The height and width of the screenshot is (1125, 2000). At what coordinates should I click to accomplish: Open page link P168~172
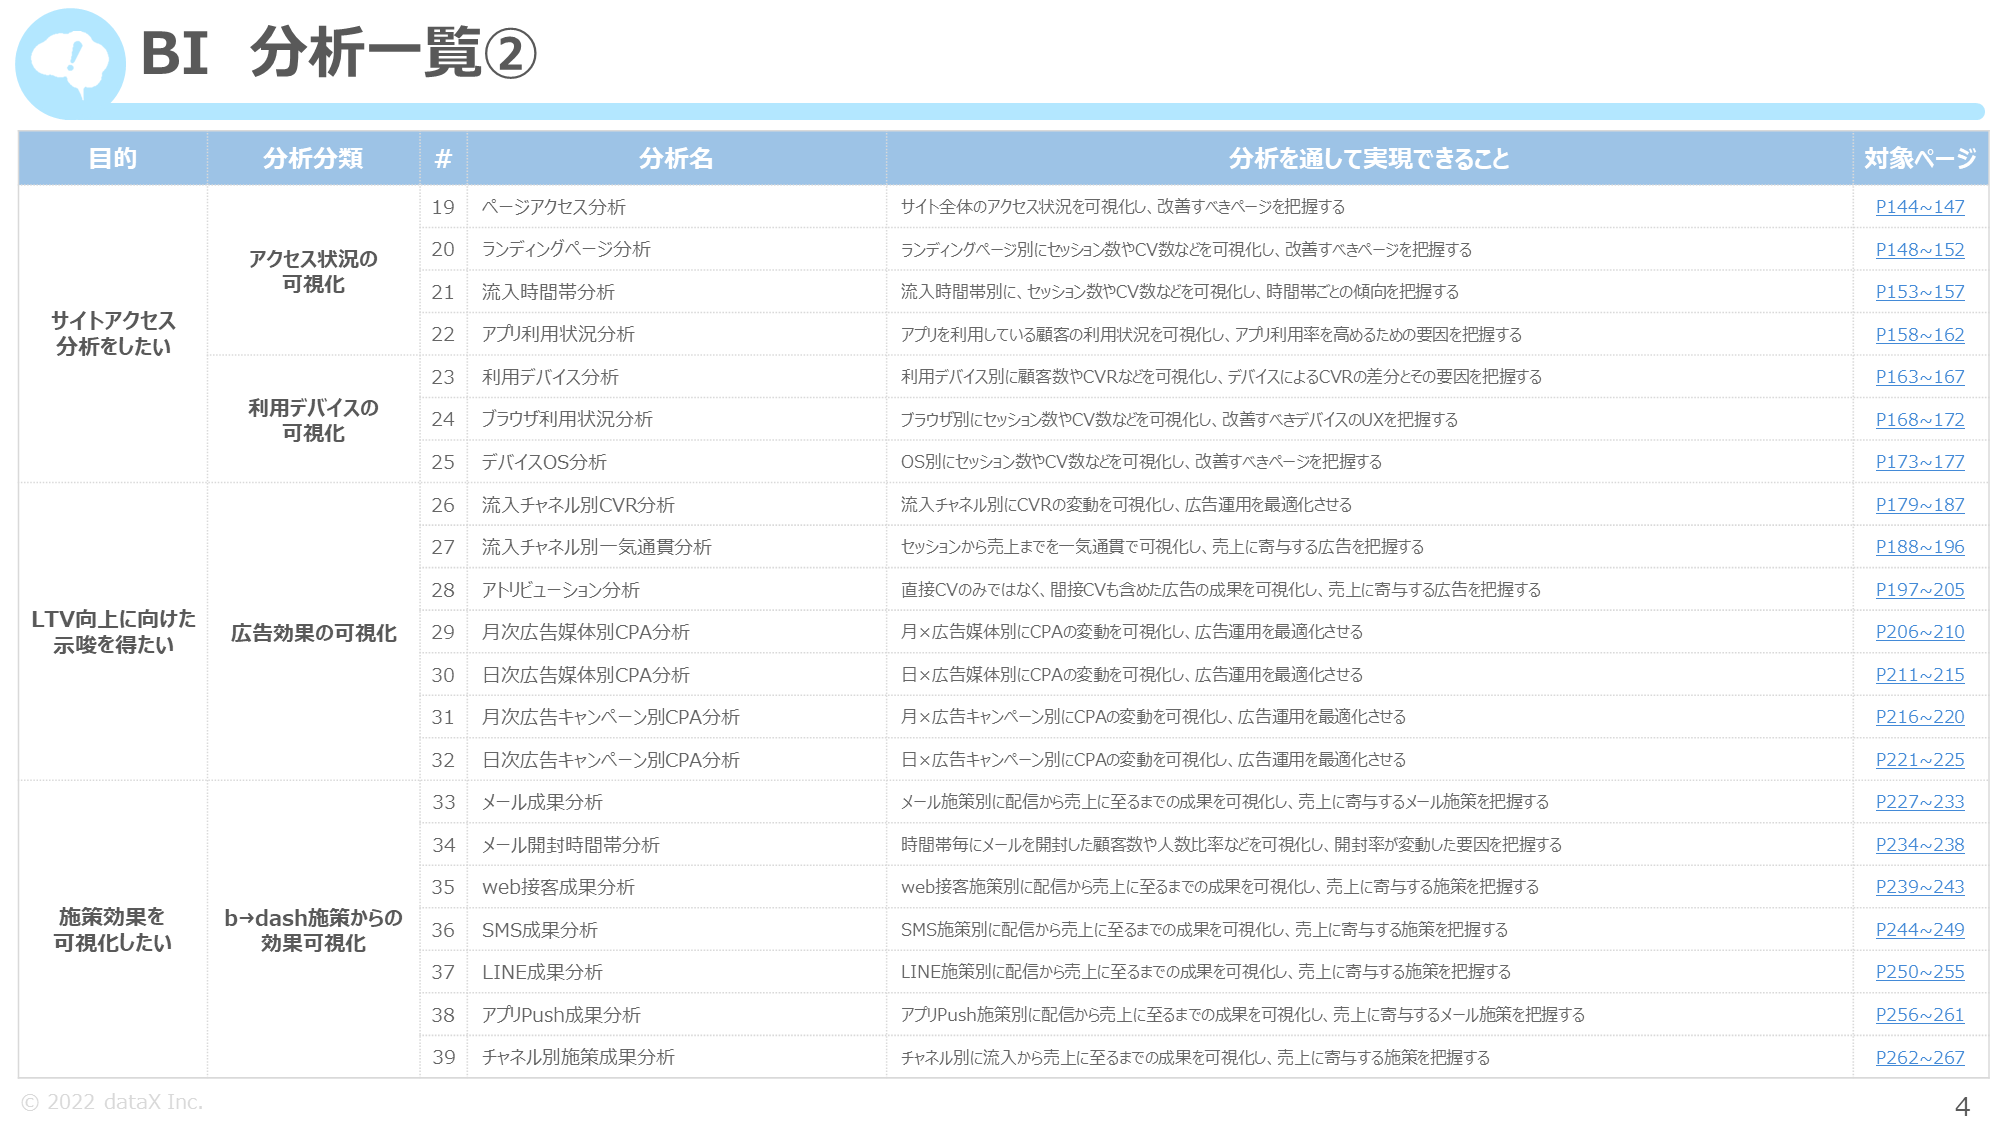(x=1920, y=420)
